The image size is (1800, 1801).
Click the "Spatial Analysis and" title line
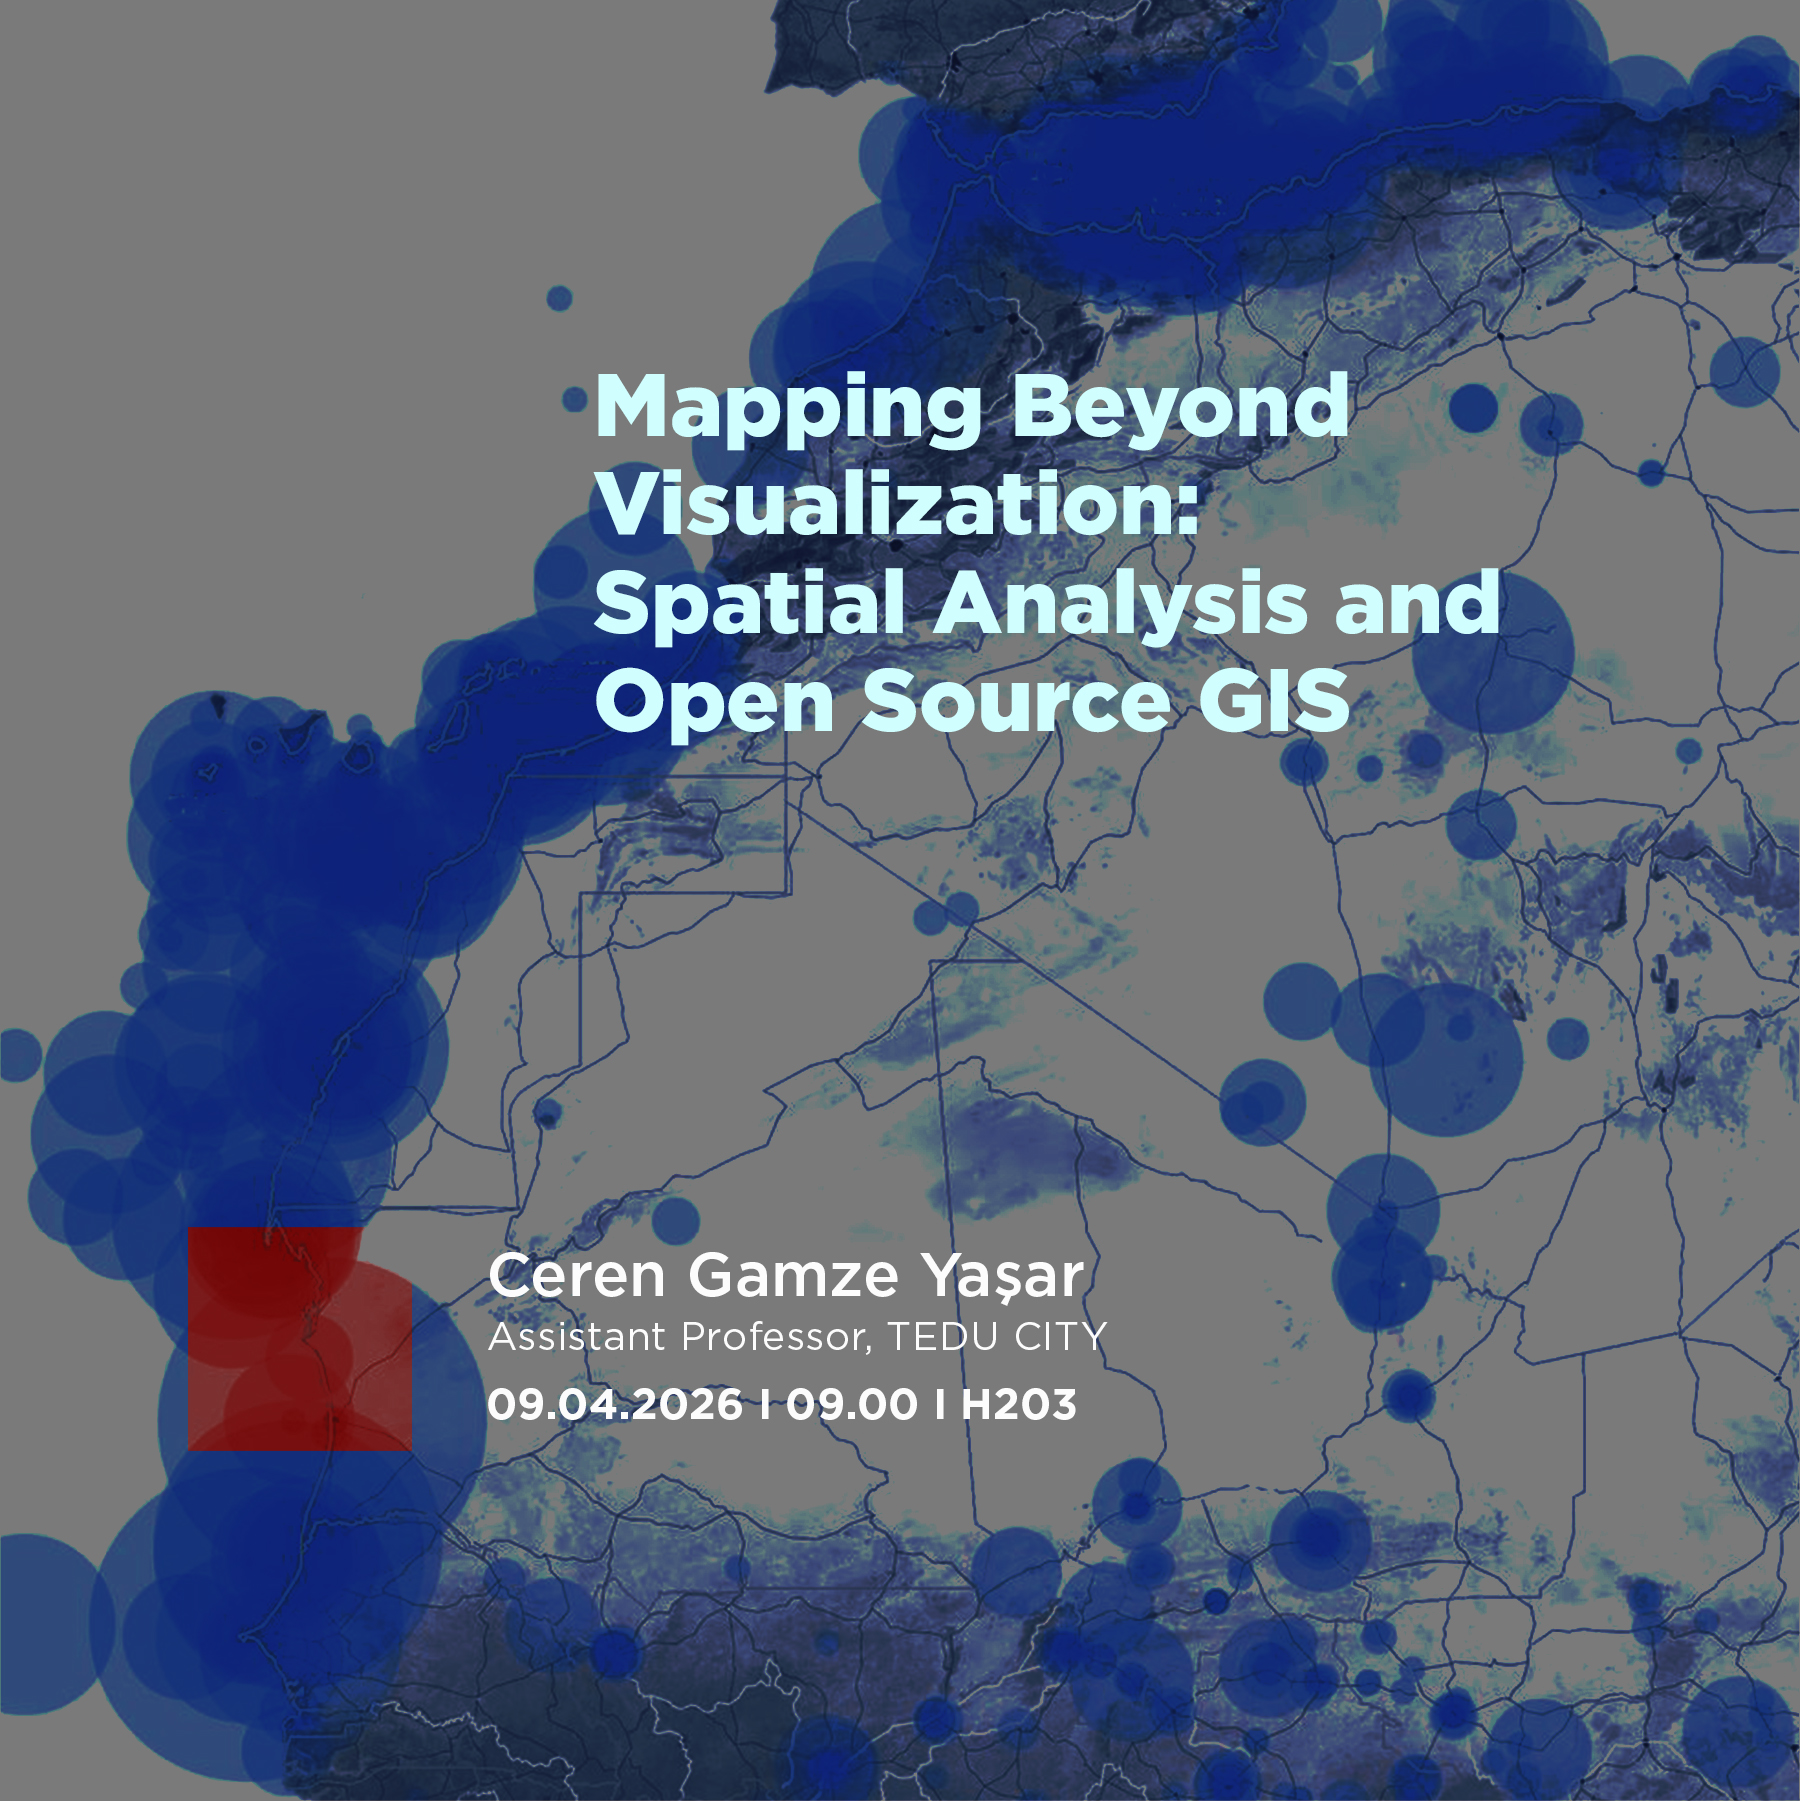tap(1046, 603)
